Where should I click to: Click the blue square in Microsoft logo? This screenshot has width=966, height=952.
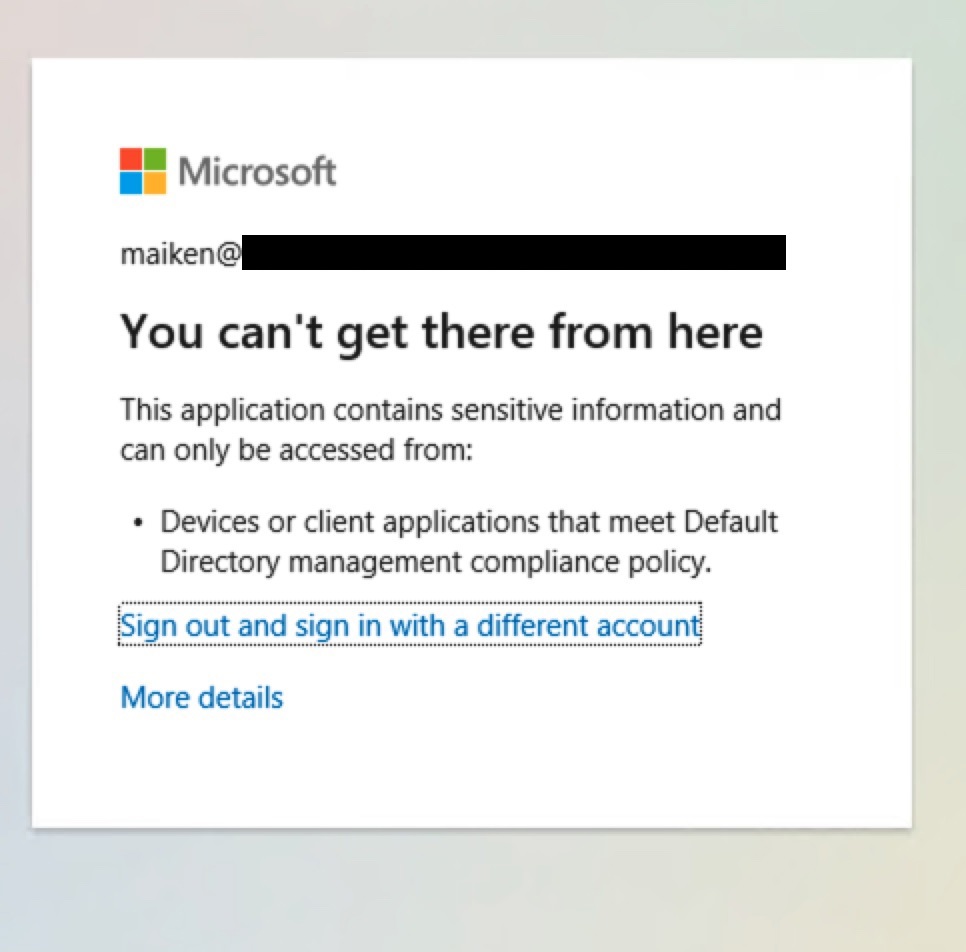pos(131,183)
